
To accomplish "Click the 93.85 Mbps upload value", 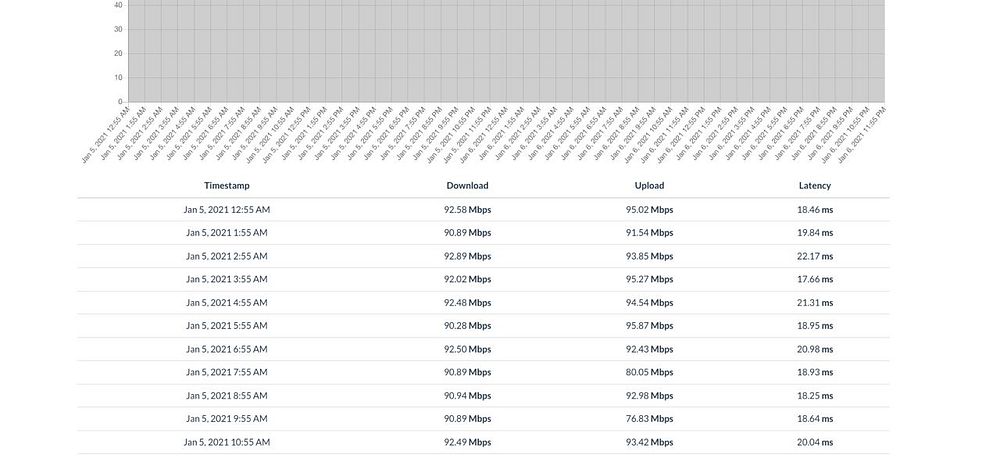I will [649, 256].
